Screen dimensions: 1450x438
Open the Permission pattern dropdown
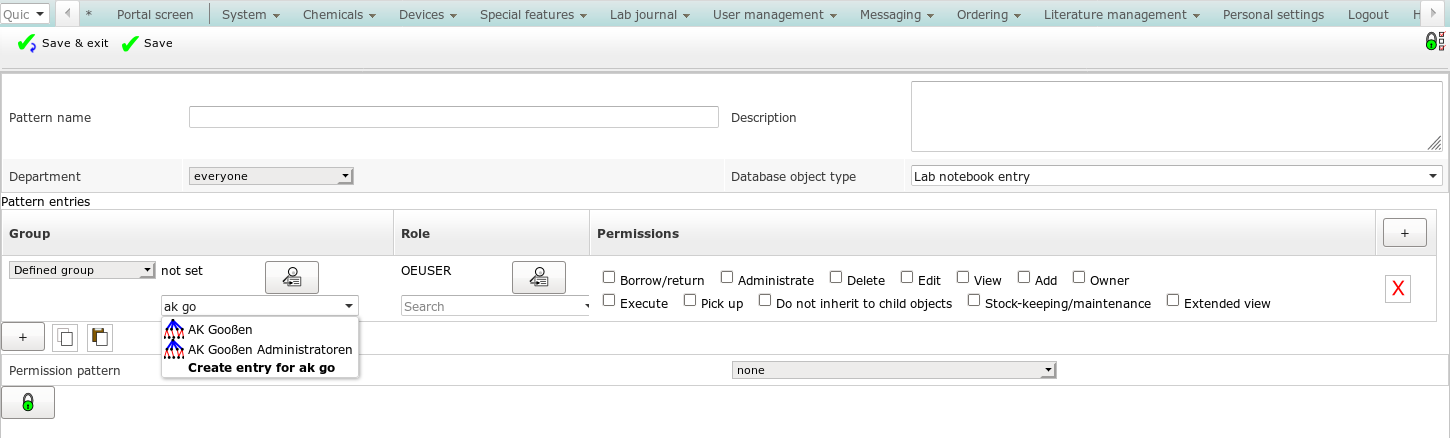(894, 370)
